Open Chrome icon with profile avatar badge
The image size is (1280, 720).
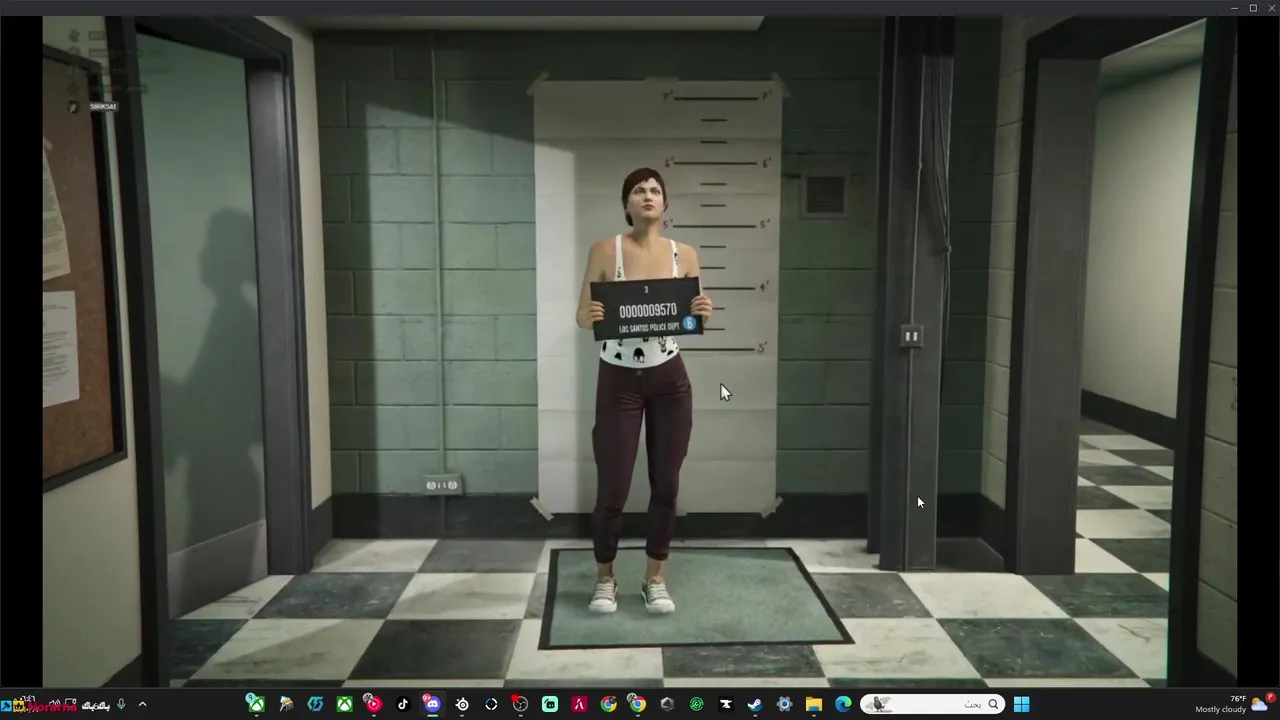(637, 704)
